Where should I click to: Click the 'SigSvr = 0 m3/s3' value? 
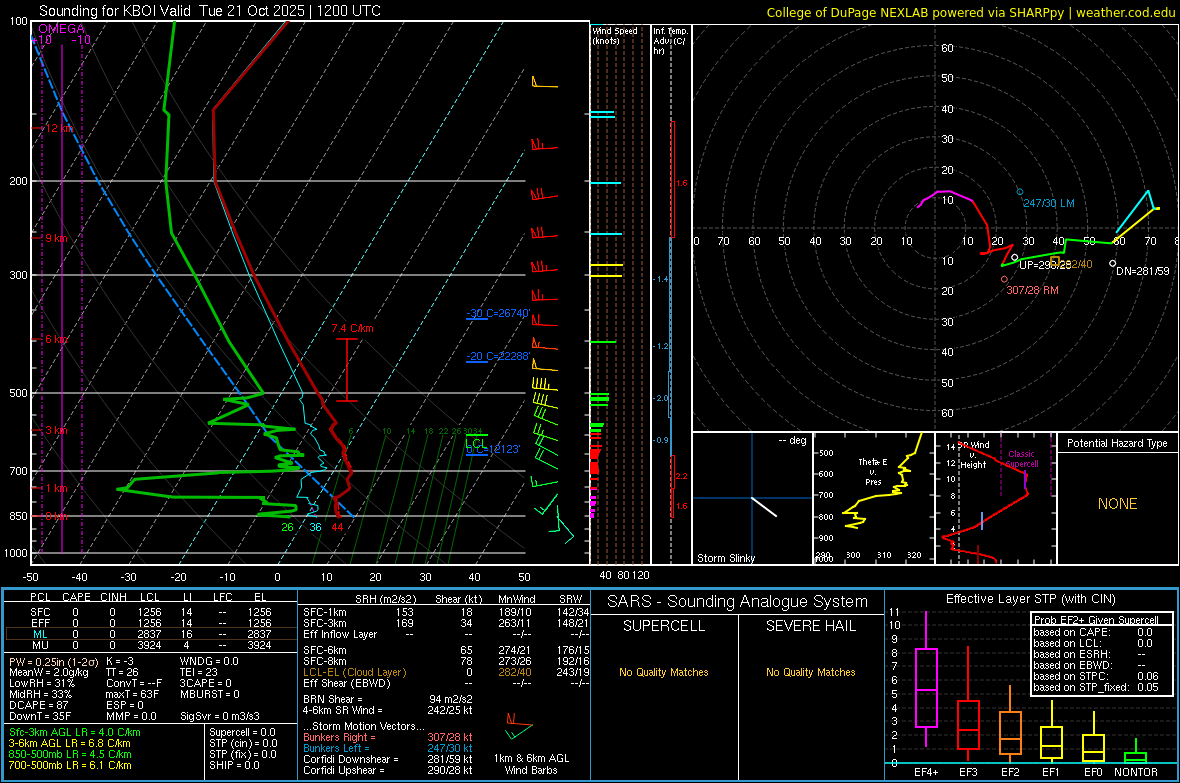click(220, 717)
